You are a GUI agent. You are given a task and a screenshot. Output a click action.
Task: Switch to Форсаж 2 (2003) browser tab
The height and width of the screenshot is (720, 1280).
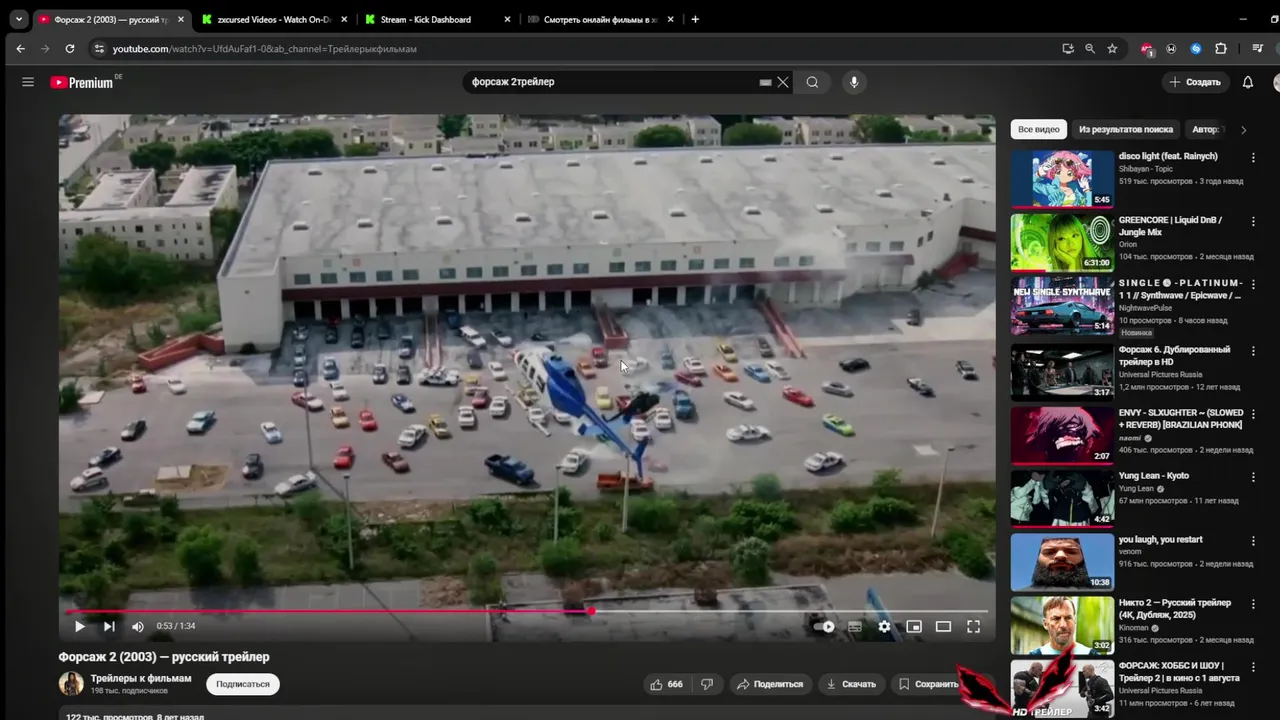110,19
